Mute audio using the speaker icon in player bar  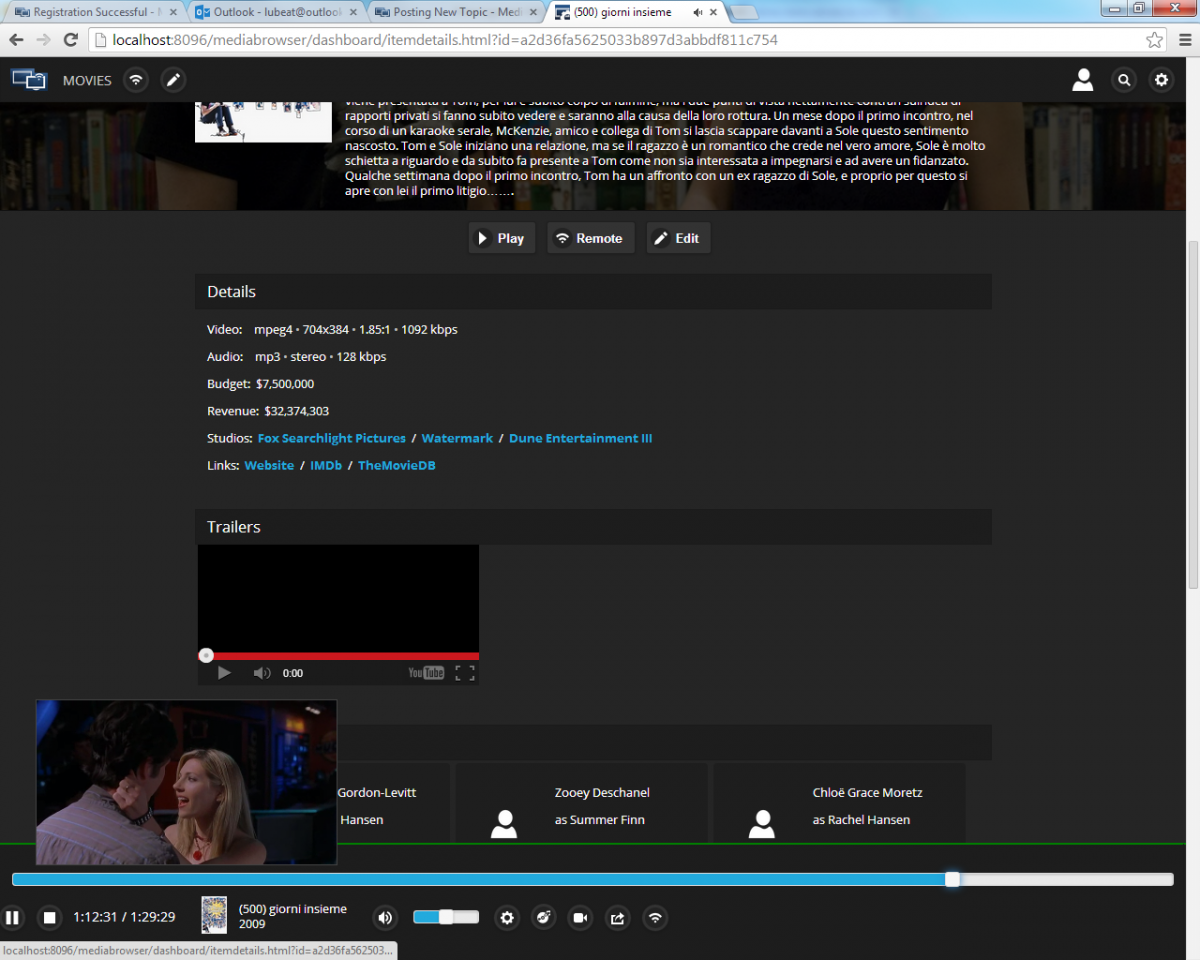pyautogui.click(x=386, y=917)
